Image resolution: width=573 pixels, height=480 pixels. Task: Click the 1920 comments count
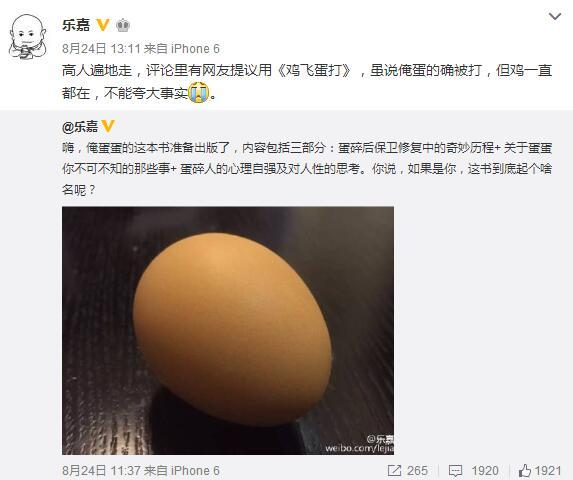[x=485, y=471]
